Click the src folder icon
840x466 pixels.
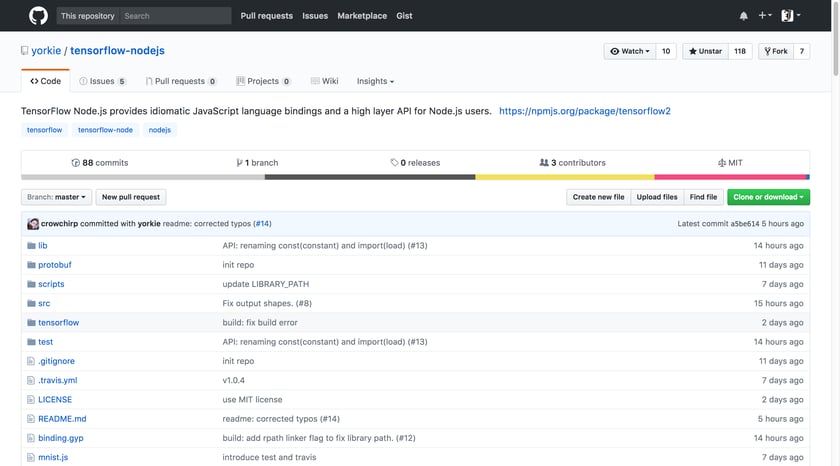coord(31,304)
